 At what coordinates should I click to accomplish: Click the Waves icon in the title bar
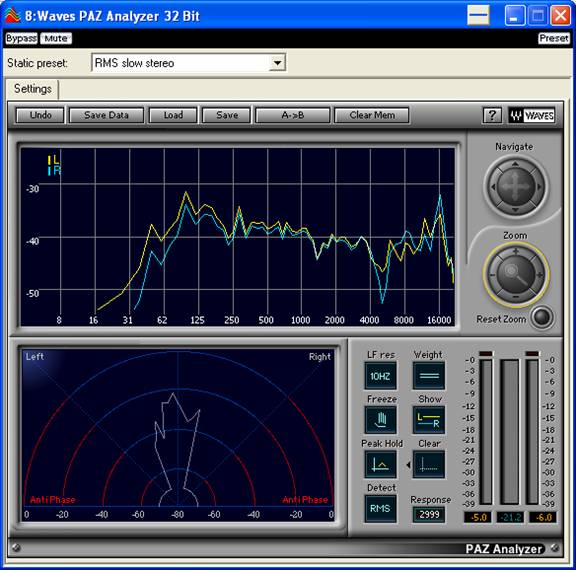coord(12,15)
